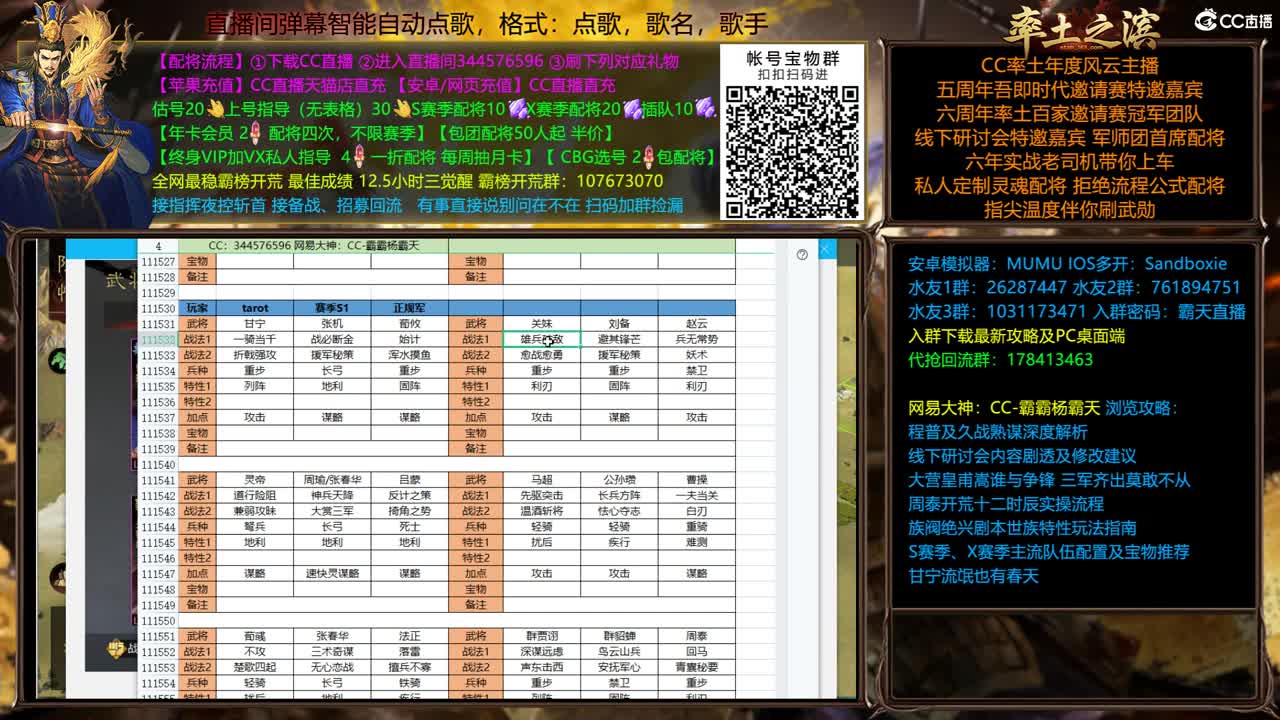1280x720 pixels.
Task: Click the '三术奇谋' cell
Action: [x=332, y=652]
